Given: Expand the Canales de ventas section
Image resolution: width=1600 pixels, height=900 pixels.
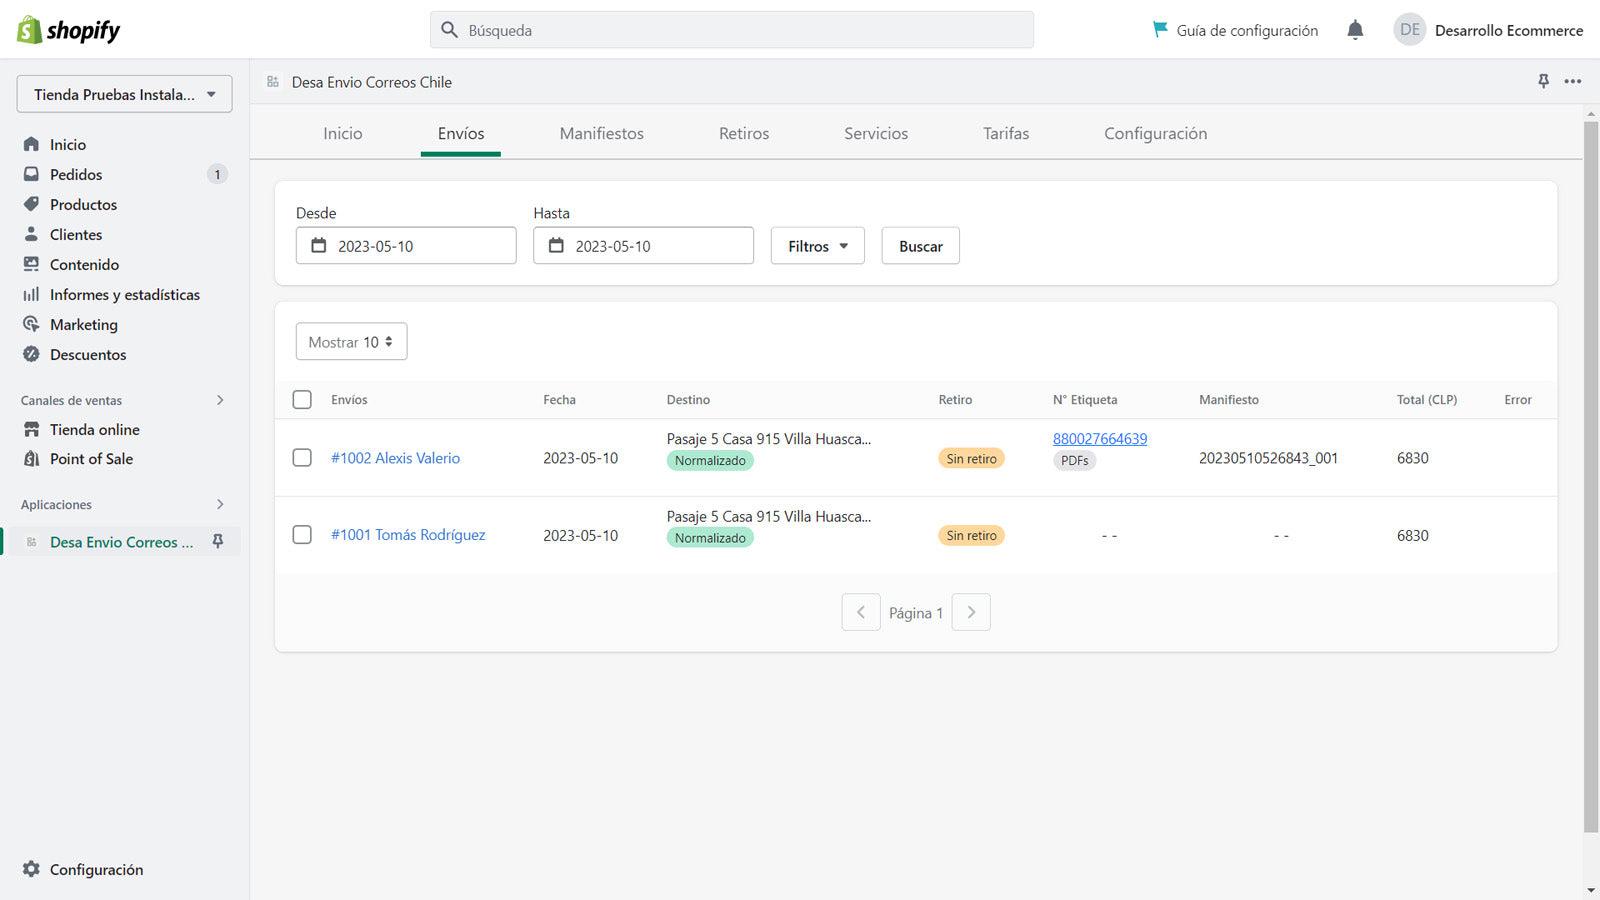Looking at the screenshot, I should [x=220, y=400].
